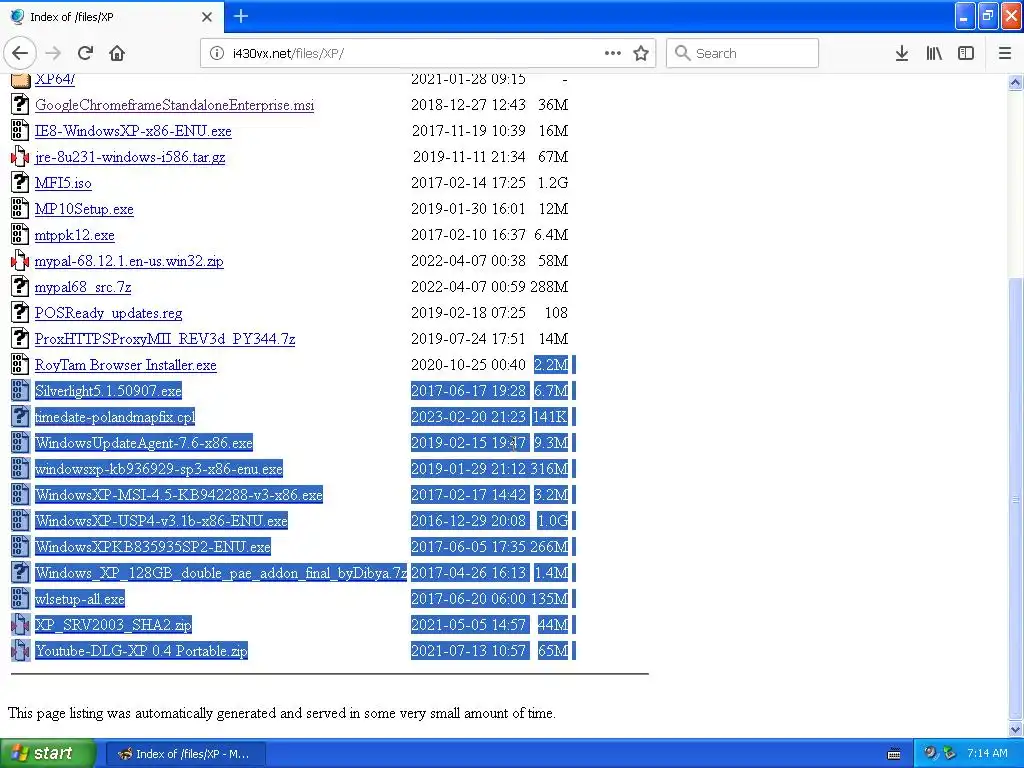Download Youtube-DLG-XP 0.4 Portable.zip

coord(141,650)
